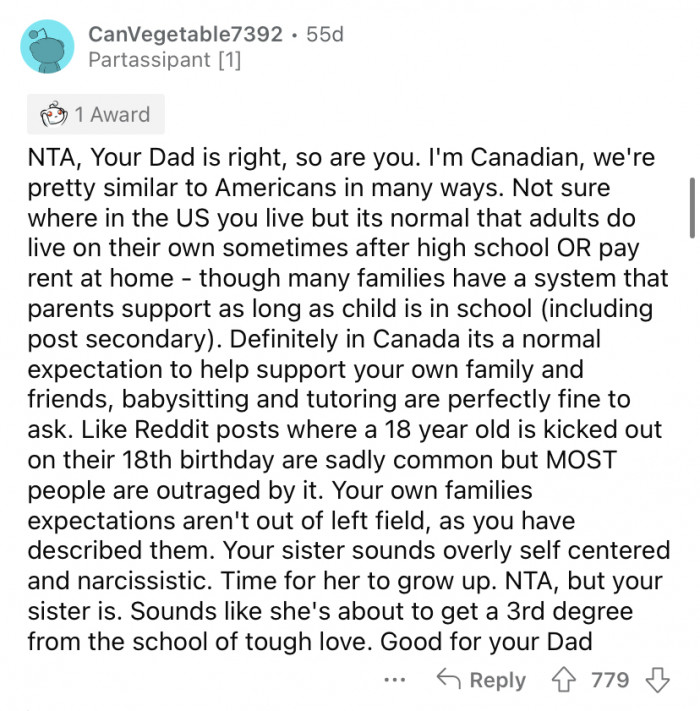Viewport: 700px width, 711px height.
Task: Click the curved reply arrow icon
Action: [448, 680]
